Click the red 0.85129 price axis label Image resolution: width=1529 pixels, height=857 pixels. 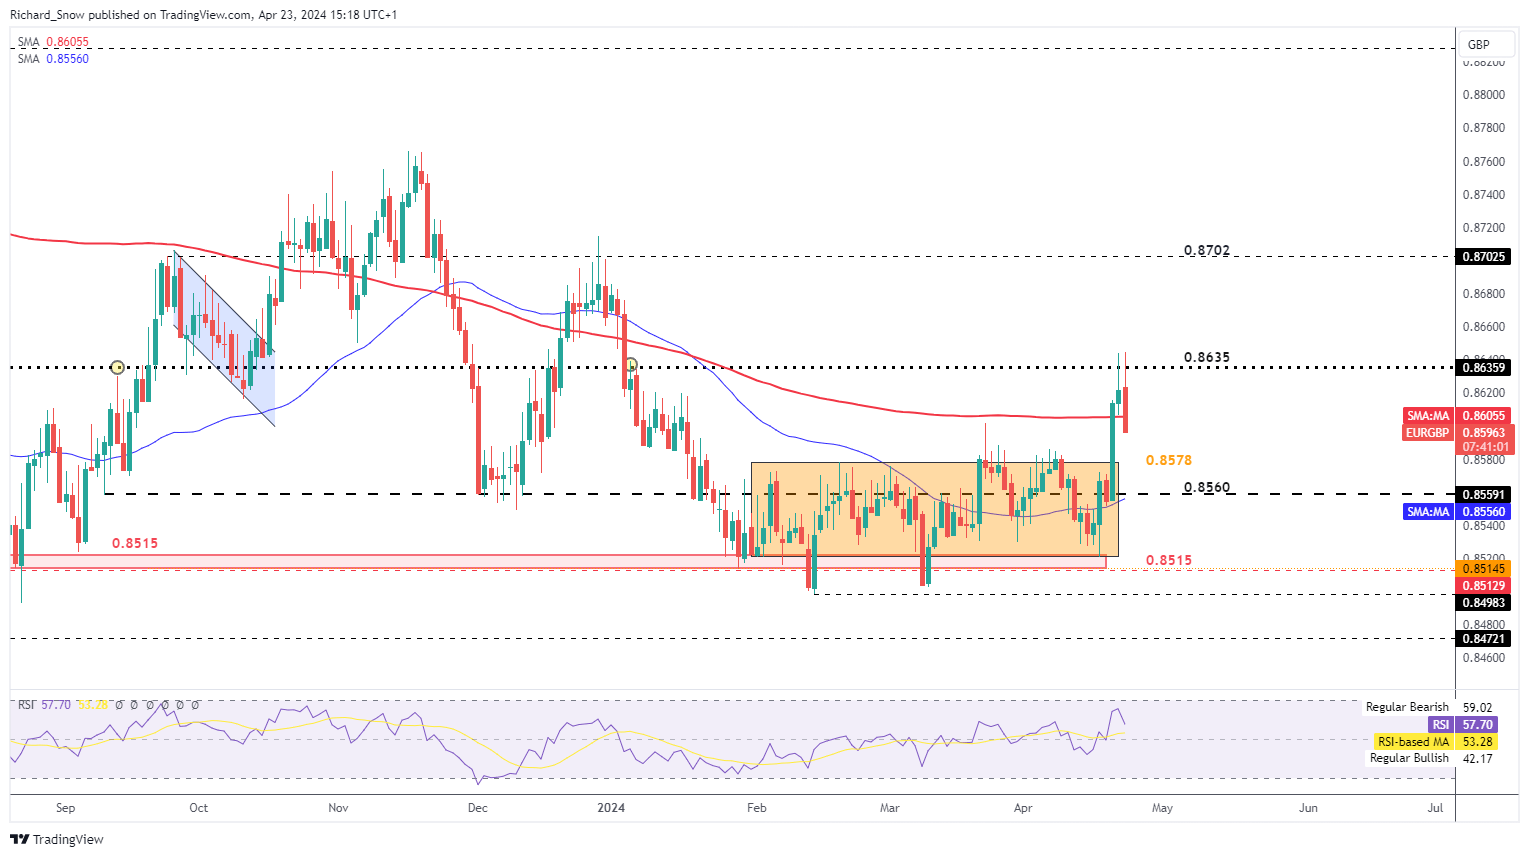[x=1484, y=586]
